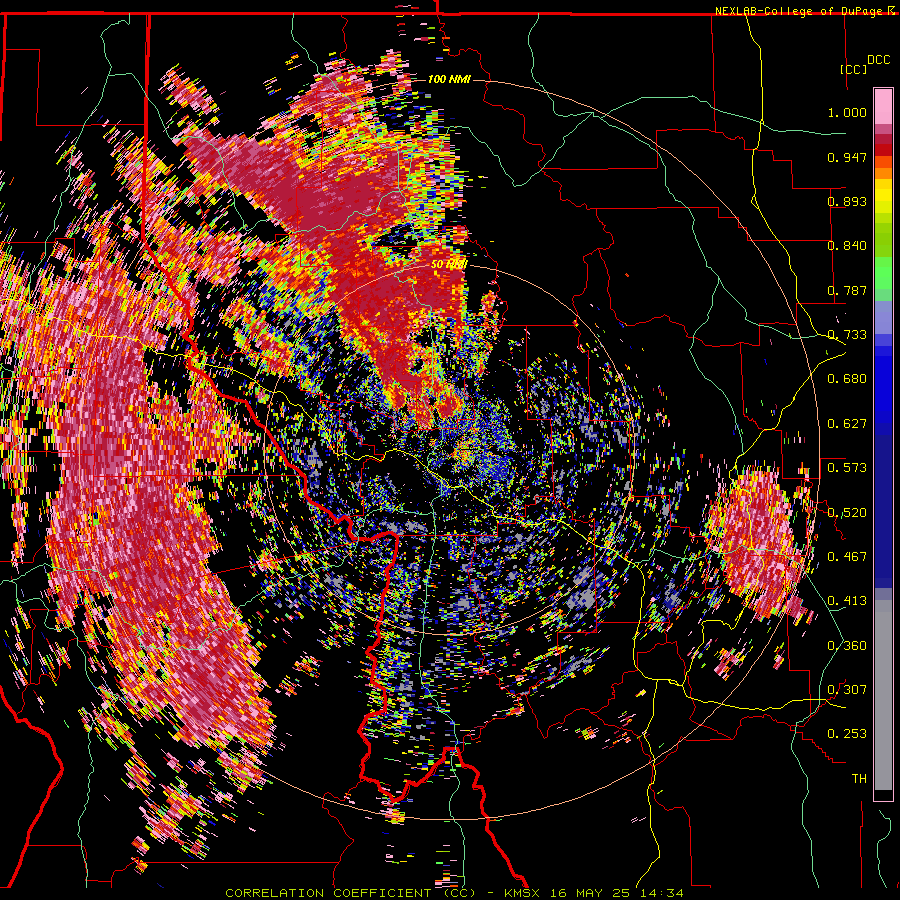
Task: Select the 0.520 legend value
Action: pos(847,513)
